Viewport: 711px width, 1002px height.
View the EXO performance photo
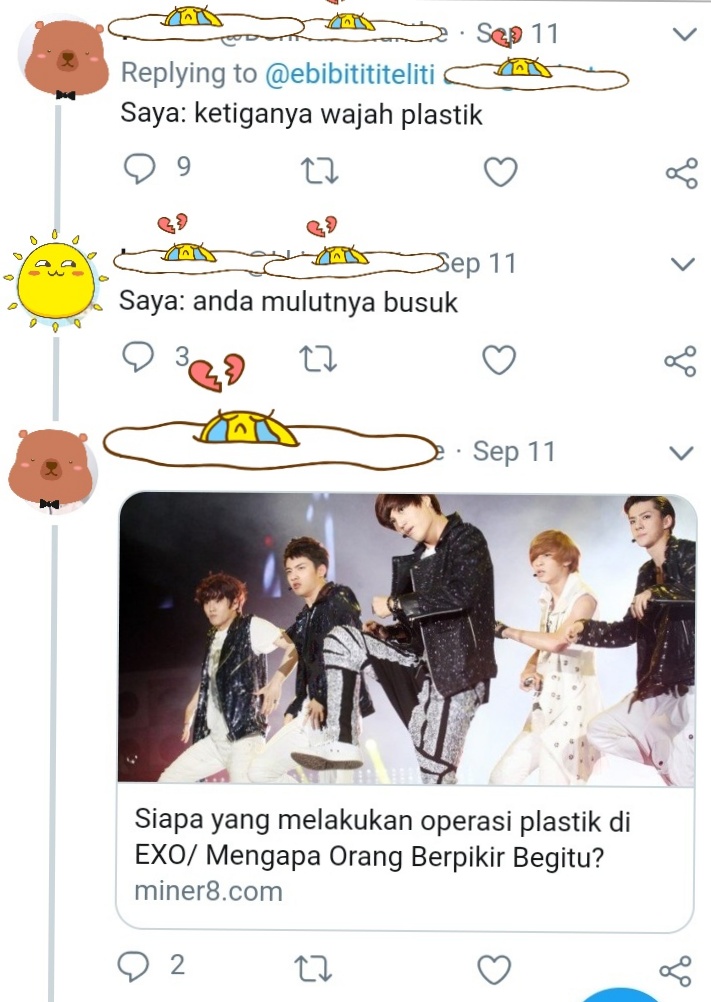(x=406, y=640)
